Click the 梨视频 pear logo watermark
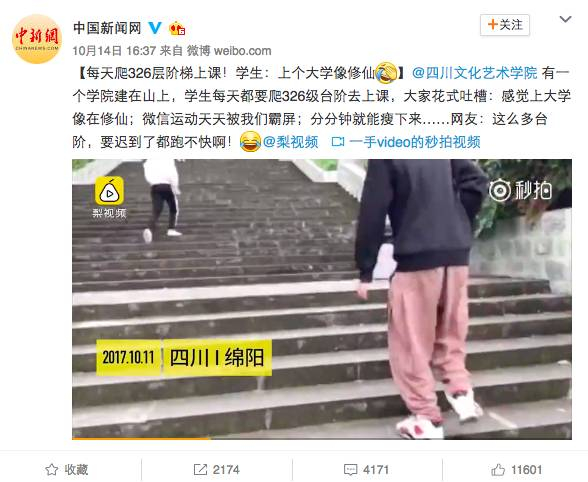 [109, 197]
